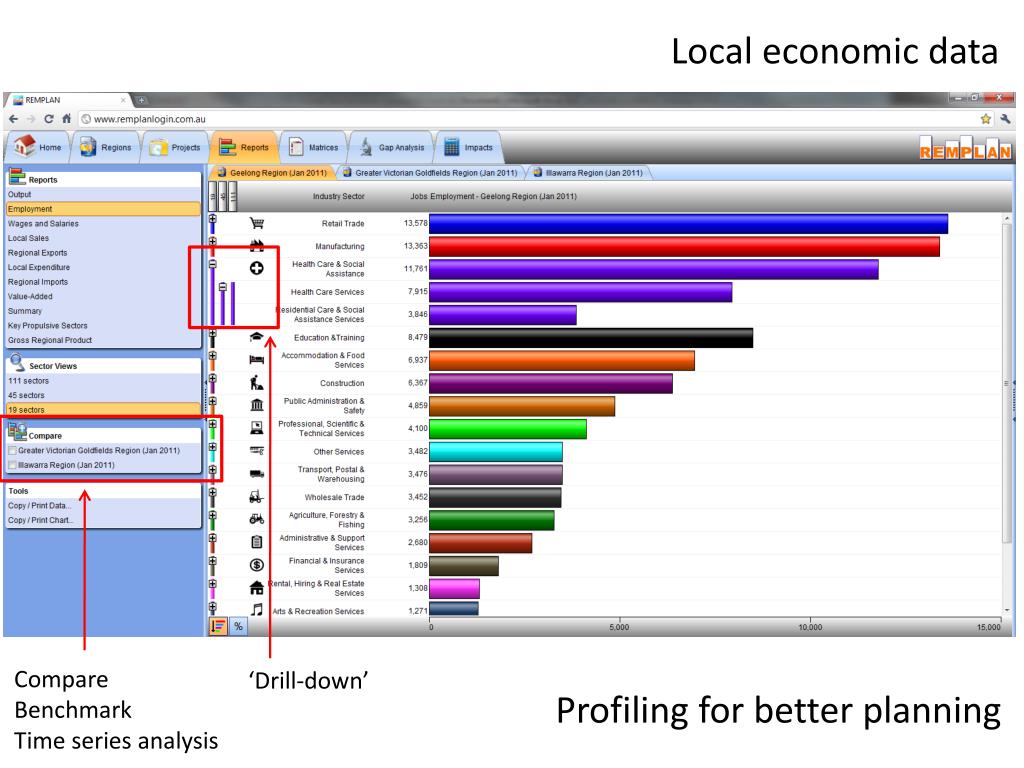The image size is (1024, 768).
Task: Switch to Greater Victorian Goldfields Region tab
Action: 430,173
